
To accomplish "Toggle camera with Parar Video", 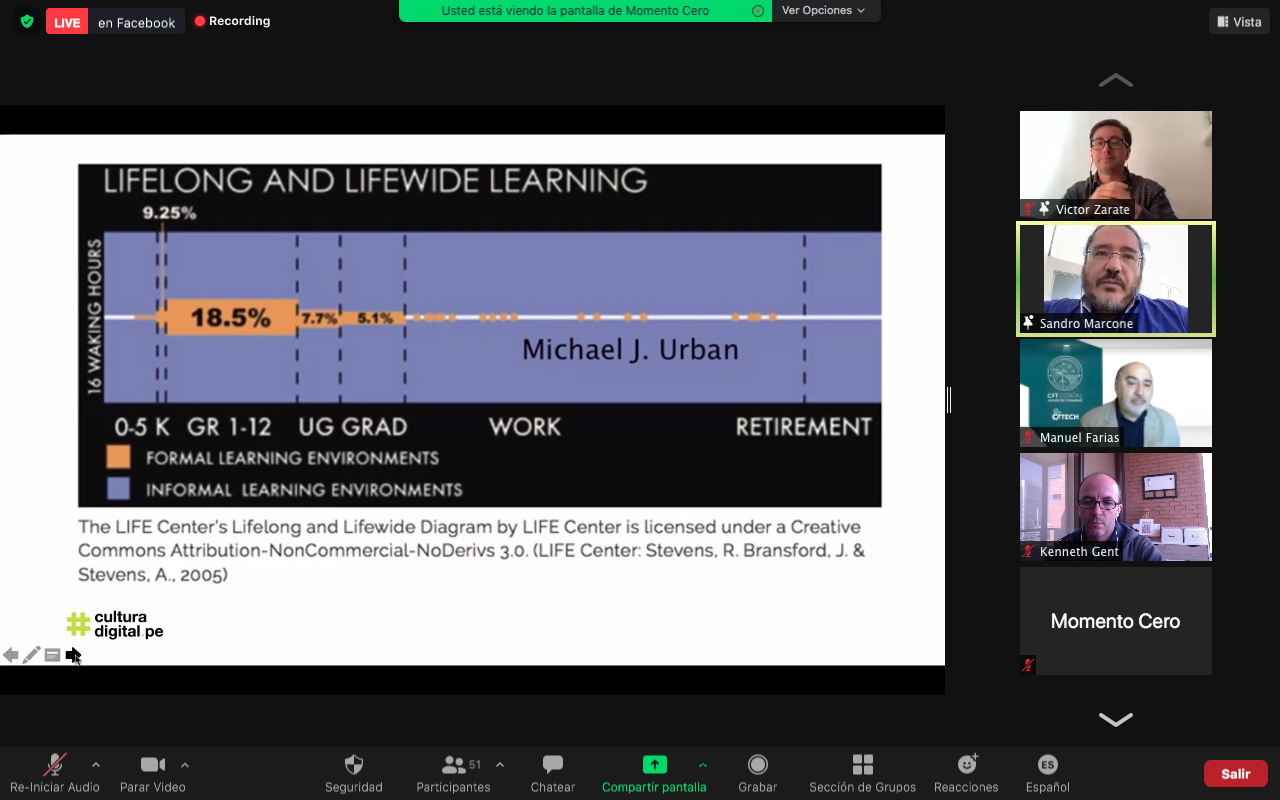I will [x=152, y=765].
